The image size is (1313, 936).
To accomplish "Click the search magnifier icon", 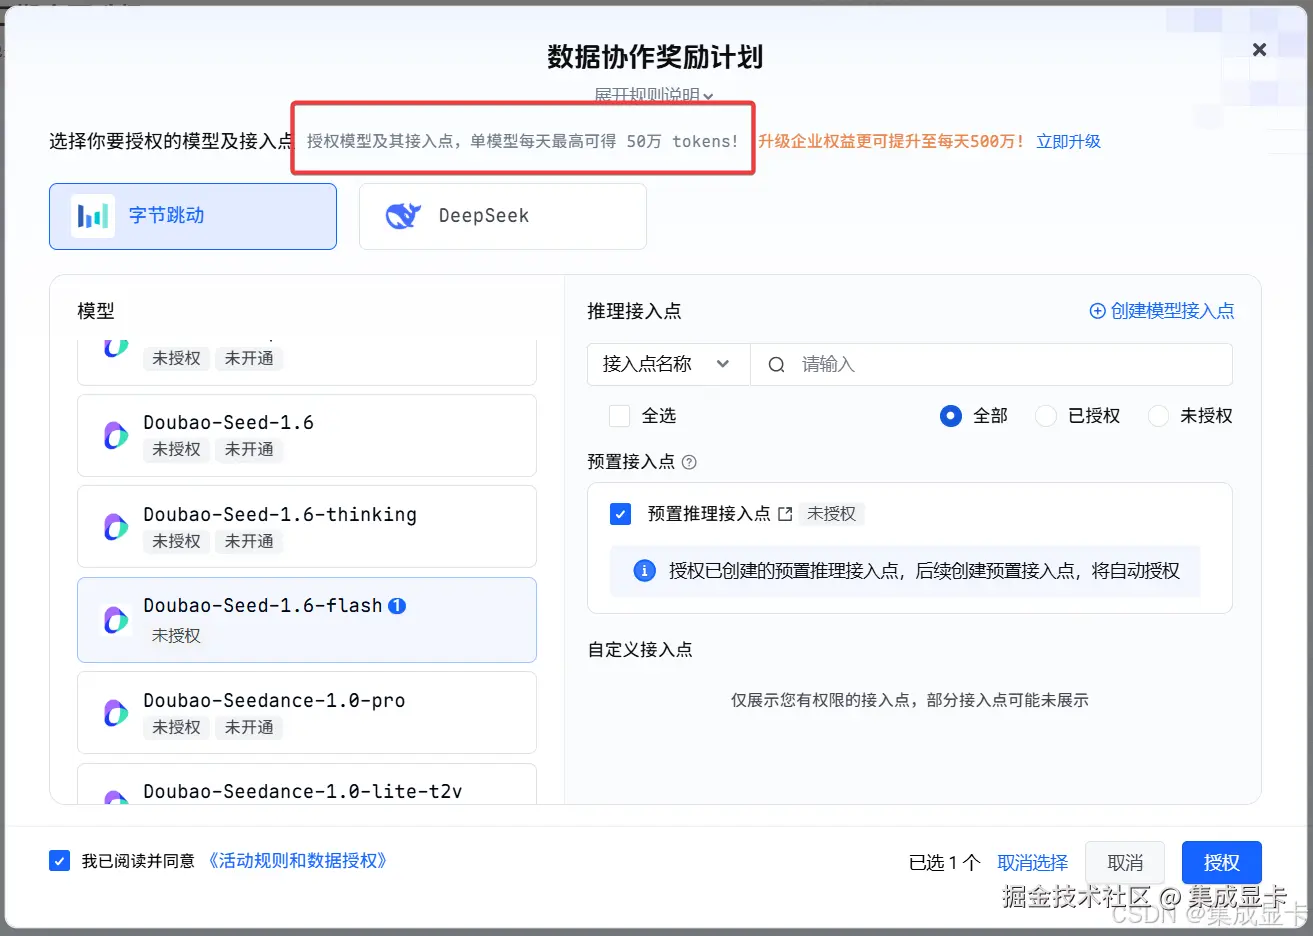I will coord(776,365).
